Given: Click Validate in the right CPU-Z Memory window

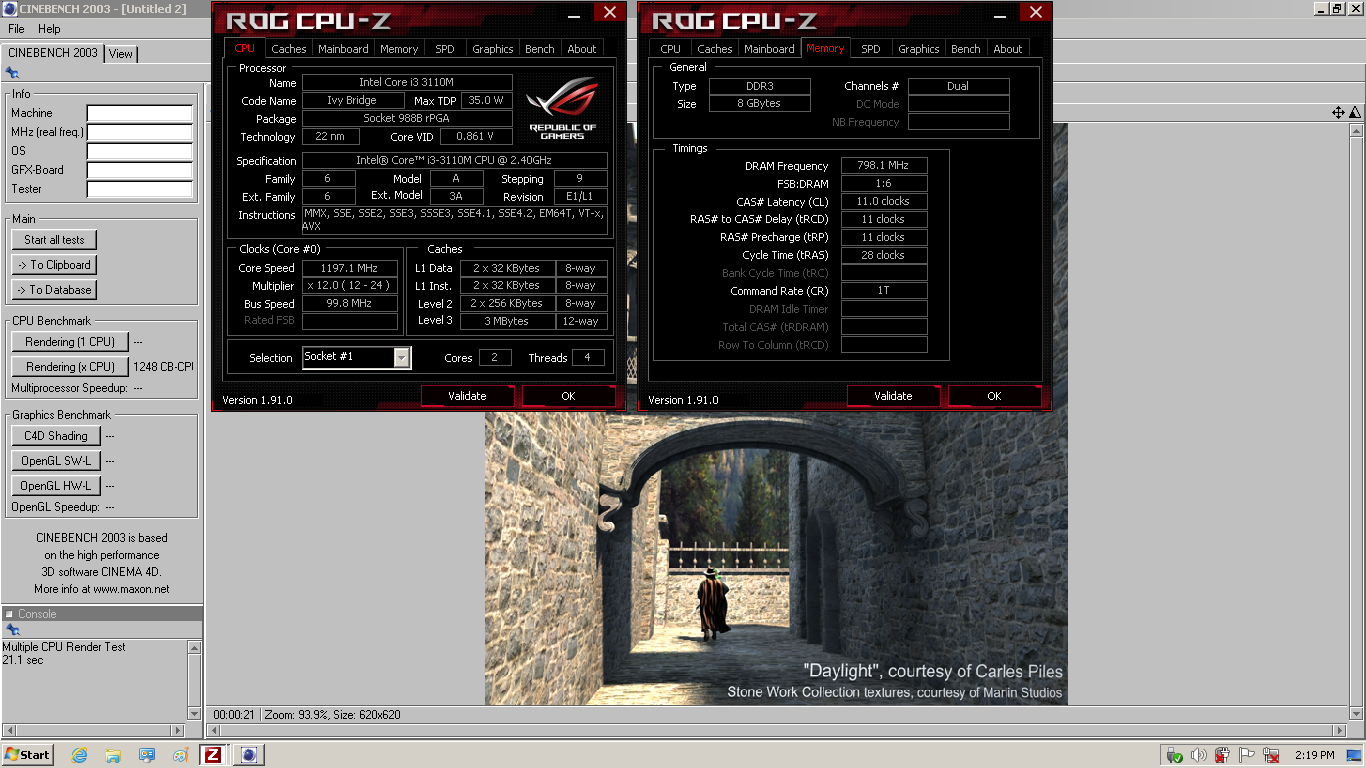Looking at the screenshot, I should [x=893, y=396].
